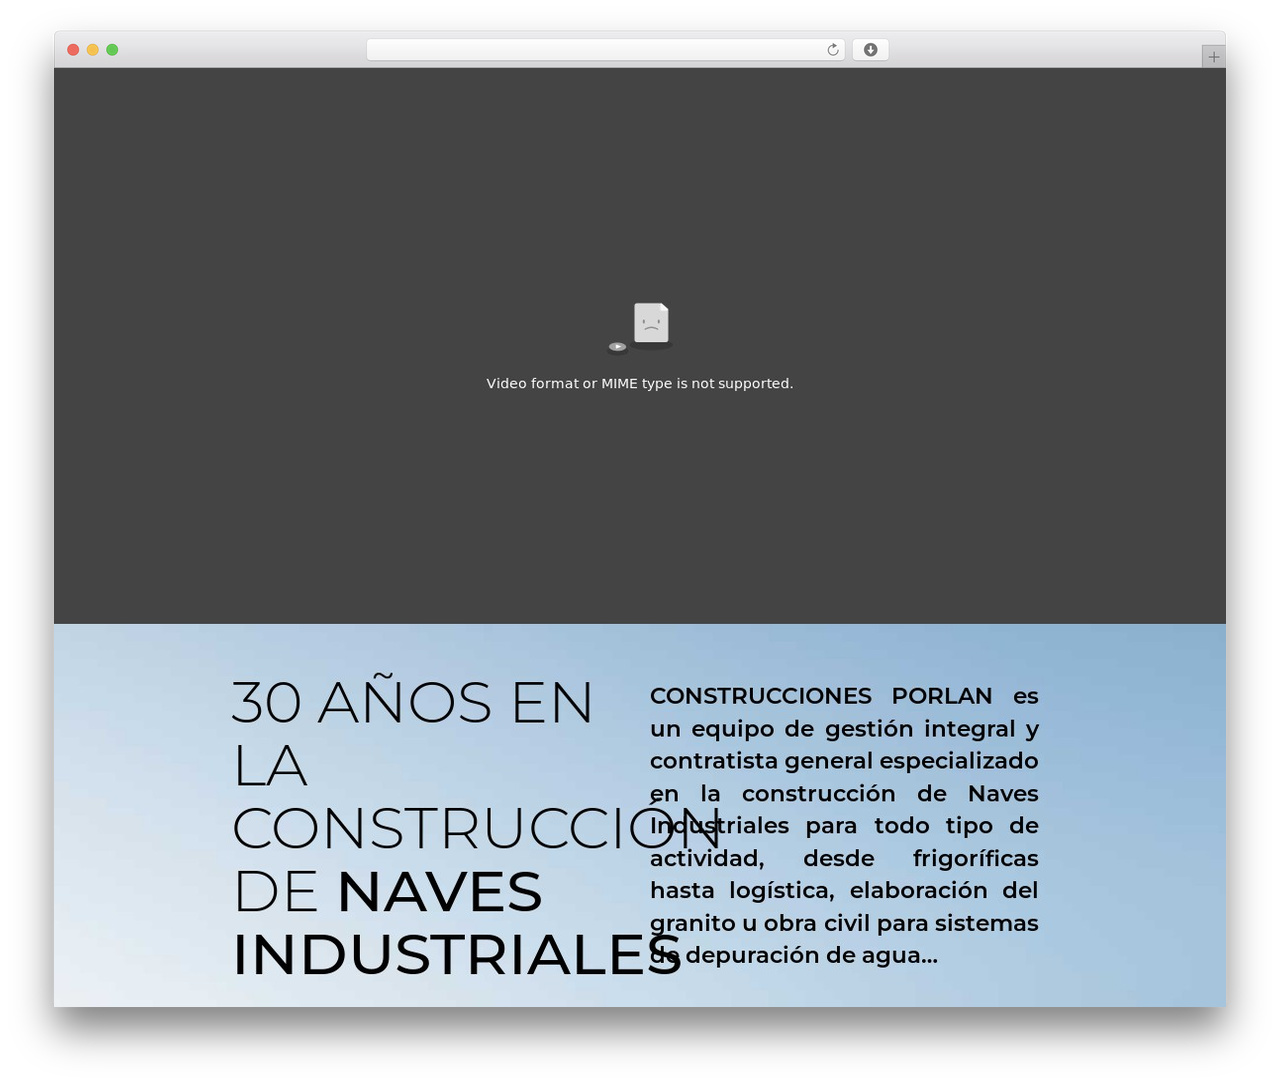
Task: Click the 'CONSTRUCCIONES PORLAN' bold text
Action: coord(821,695)
